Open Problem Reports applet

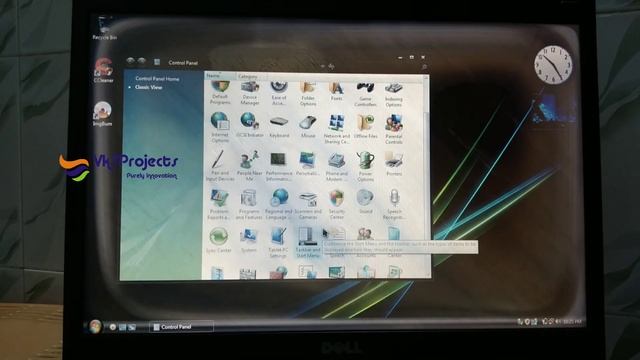pos(219,204)
